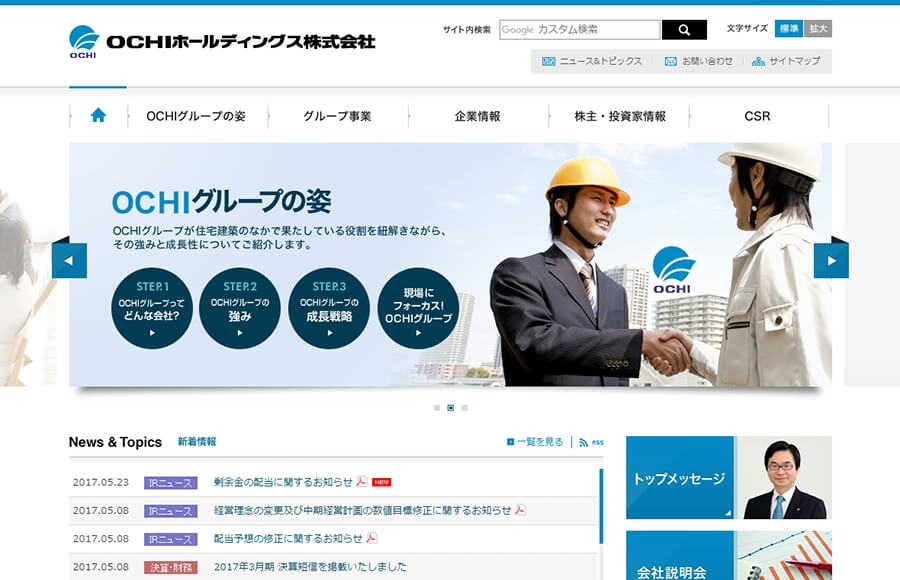Click the search magnifier button

click(684, 30)
